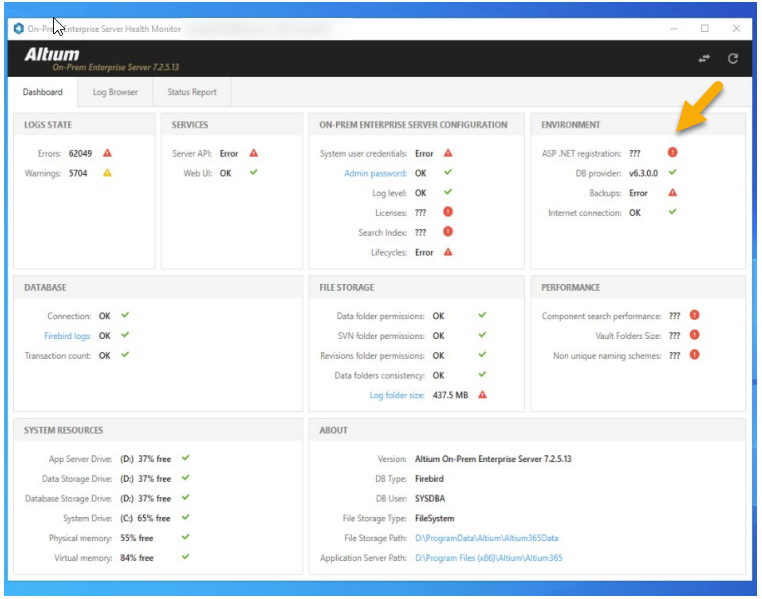The width and height of the screenshot is (762, 599).
Task: Click the green check beside Admin password
Action: (448, 172)
